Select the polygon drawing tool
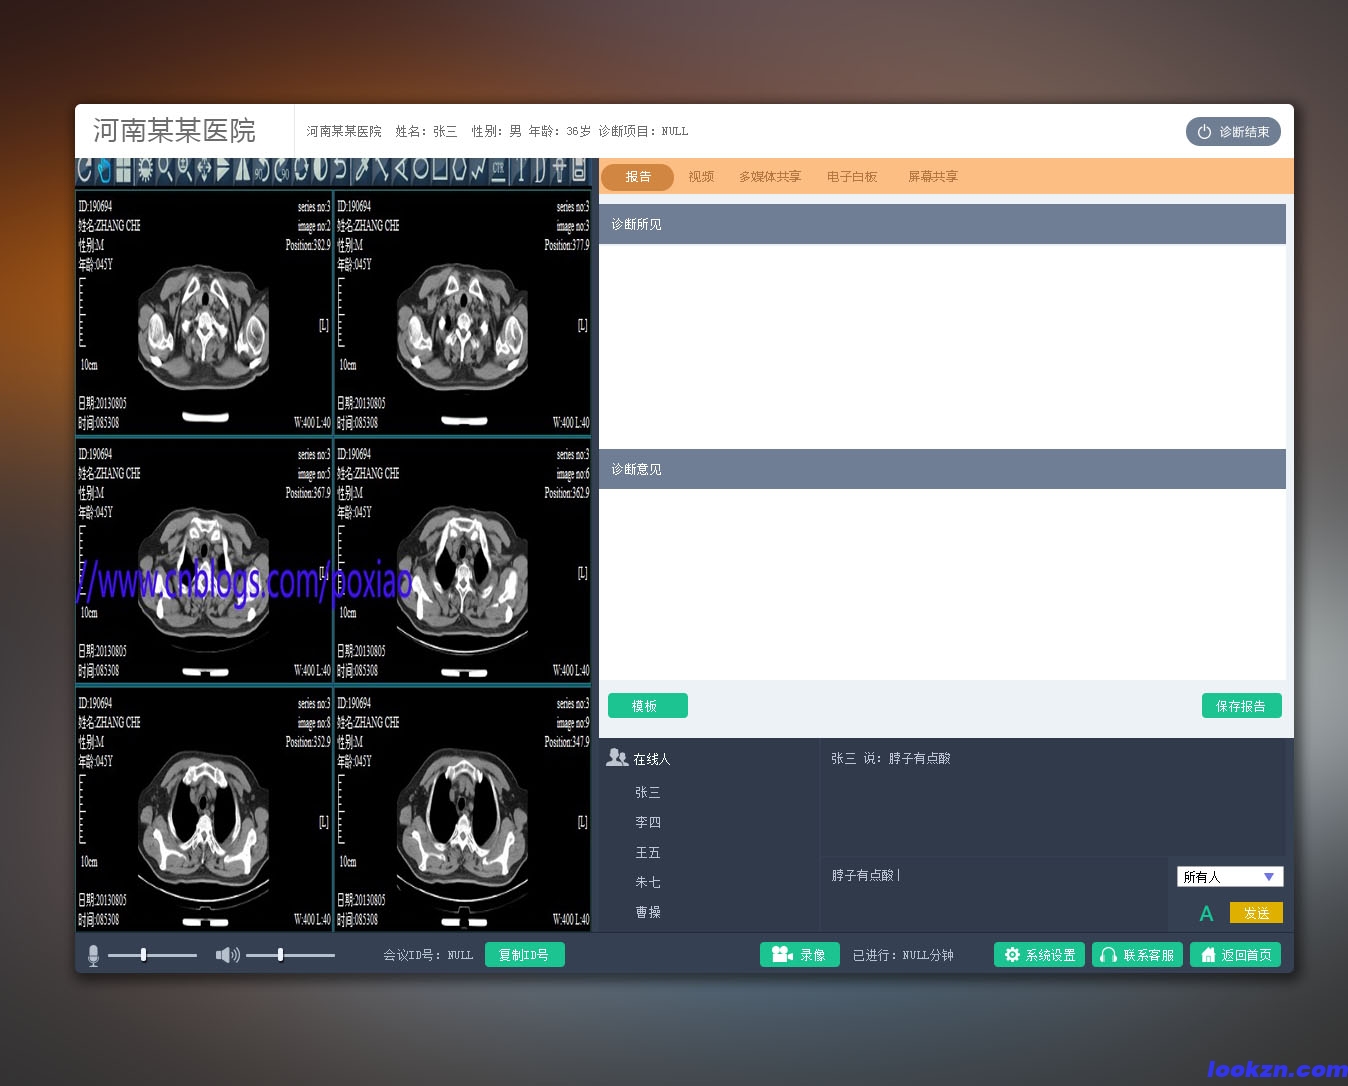This screenshot has height=1086, width=1348. (x=459, y=170)
